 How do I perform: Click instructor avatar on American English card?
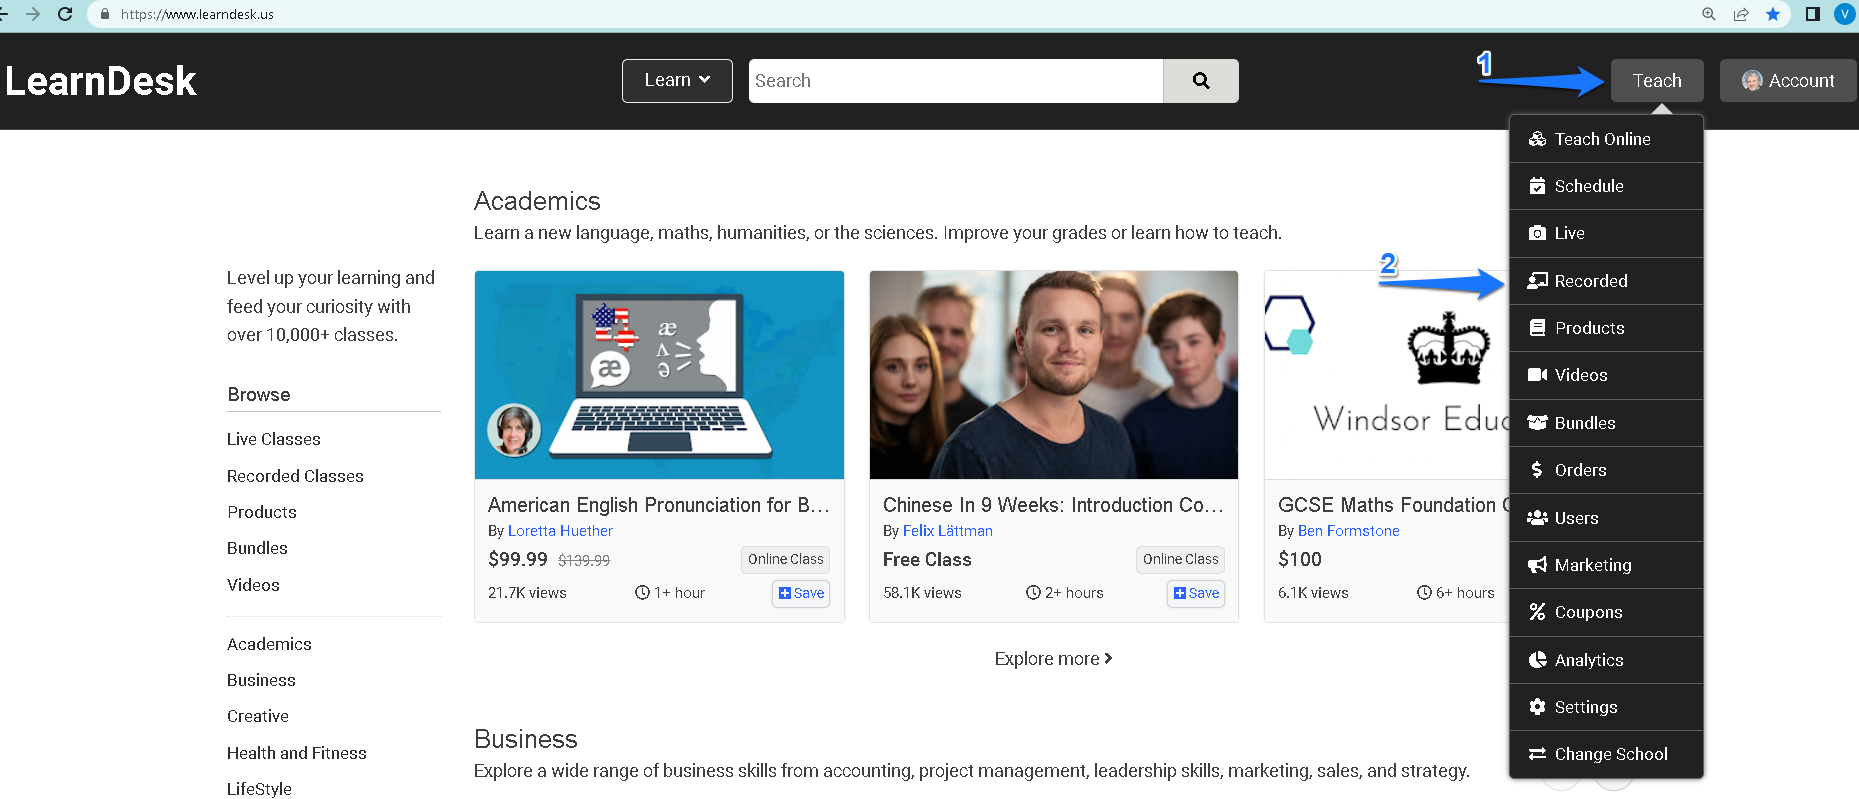coord(514,430)
